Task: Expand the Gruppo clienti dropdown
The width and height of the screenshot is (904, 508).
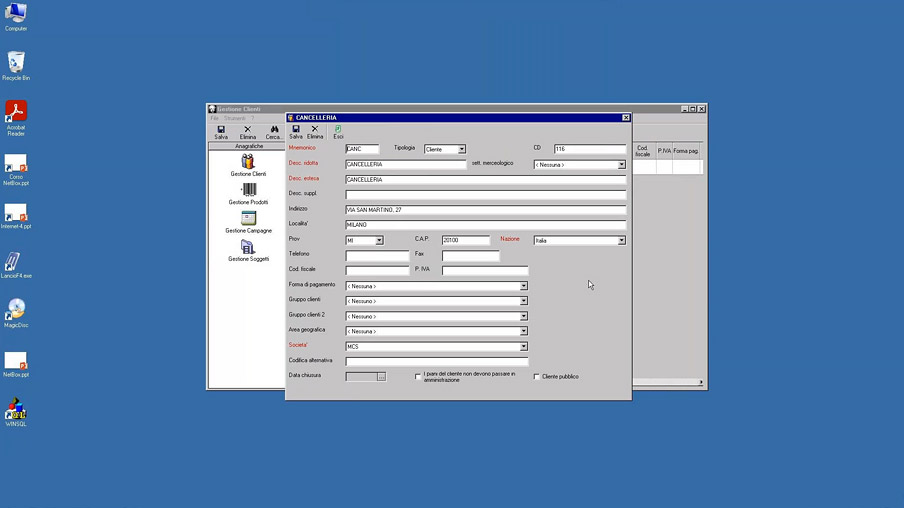Action: pos(523,301)
